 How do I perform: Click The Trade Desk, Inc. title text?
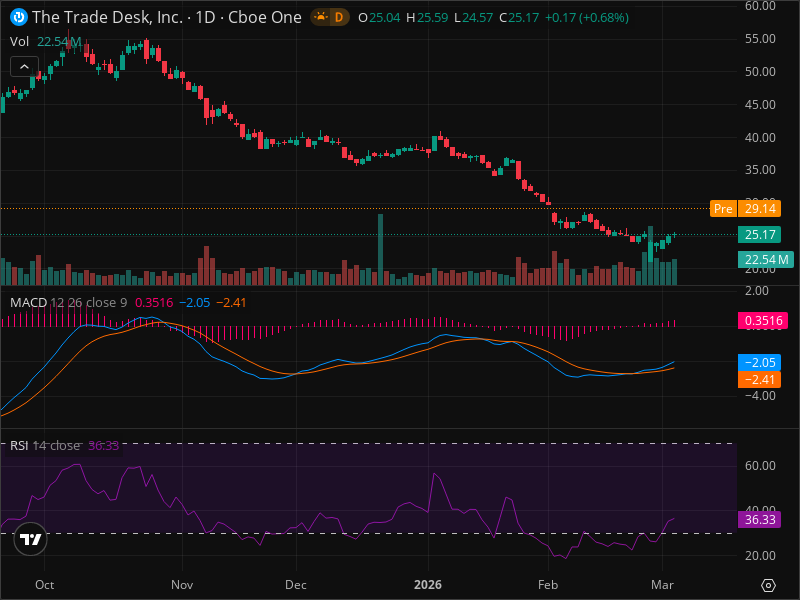[107, 18]
